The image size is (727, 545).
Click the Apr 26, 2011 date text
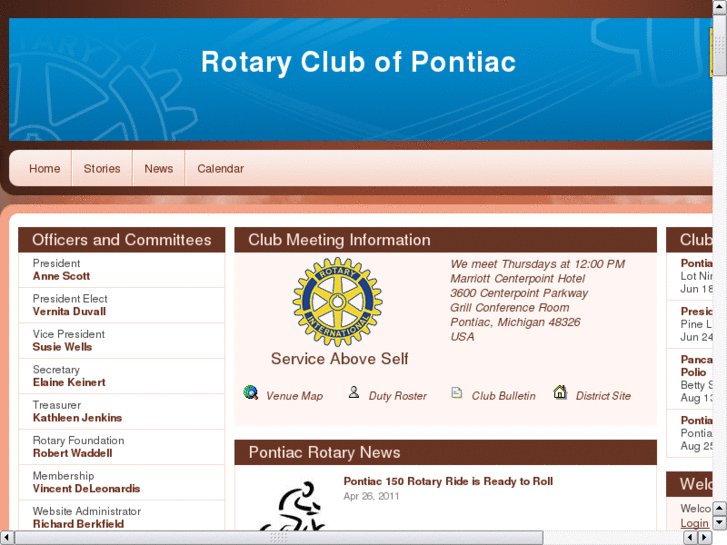pos(371,496)
